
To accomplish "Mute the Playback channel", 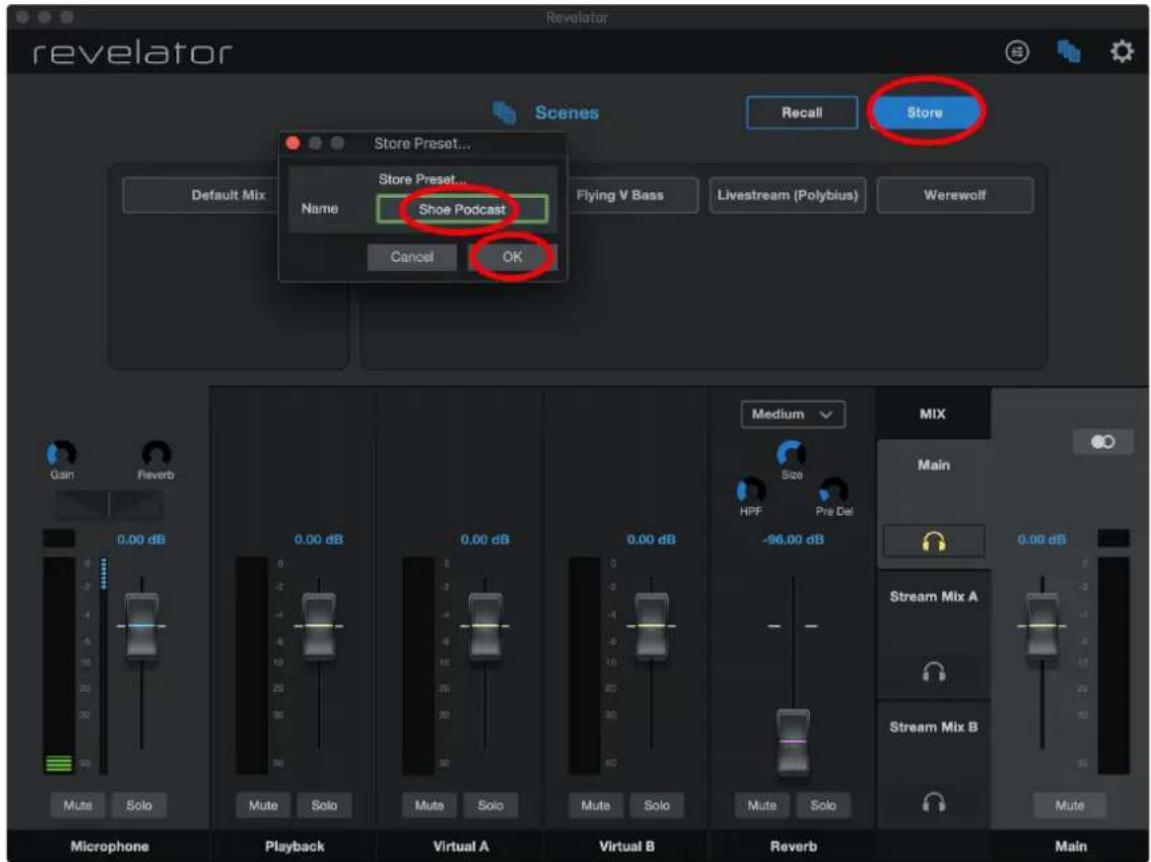I will tap(263, 805).
